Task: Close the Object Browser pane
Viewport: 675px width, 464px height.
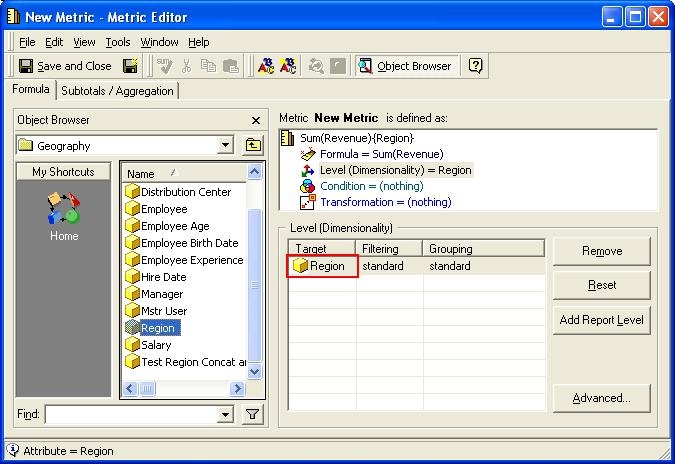Action: pyautogui.click(x=256, y=120)
